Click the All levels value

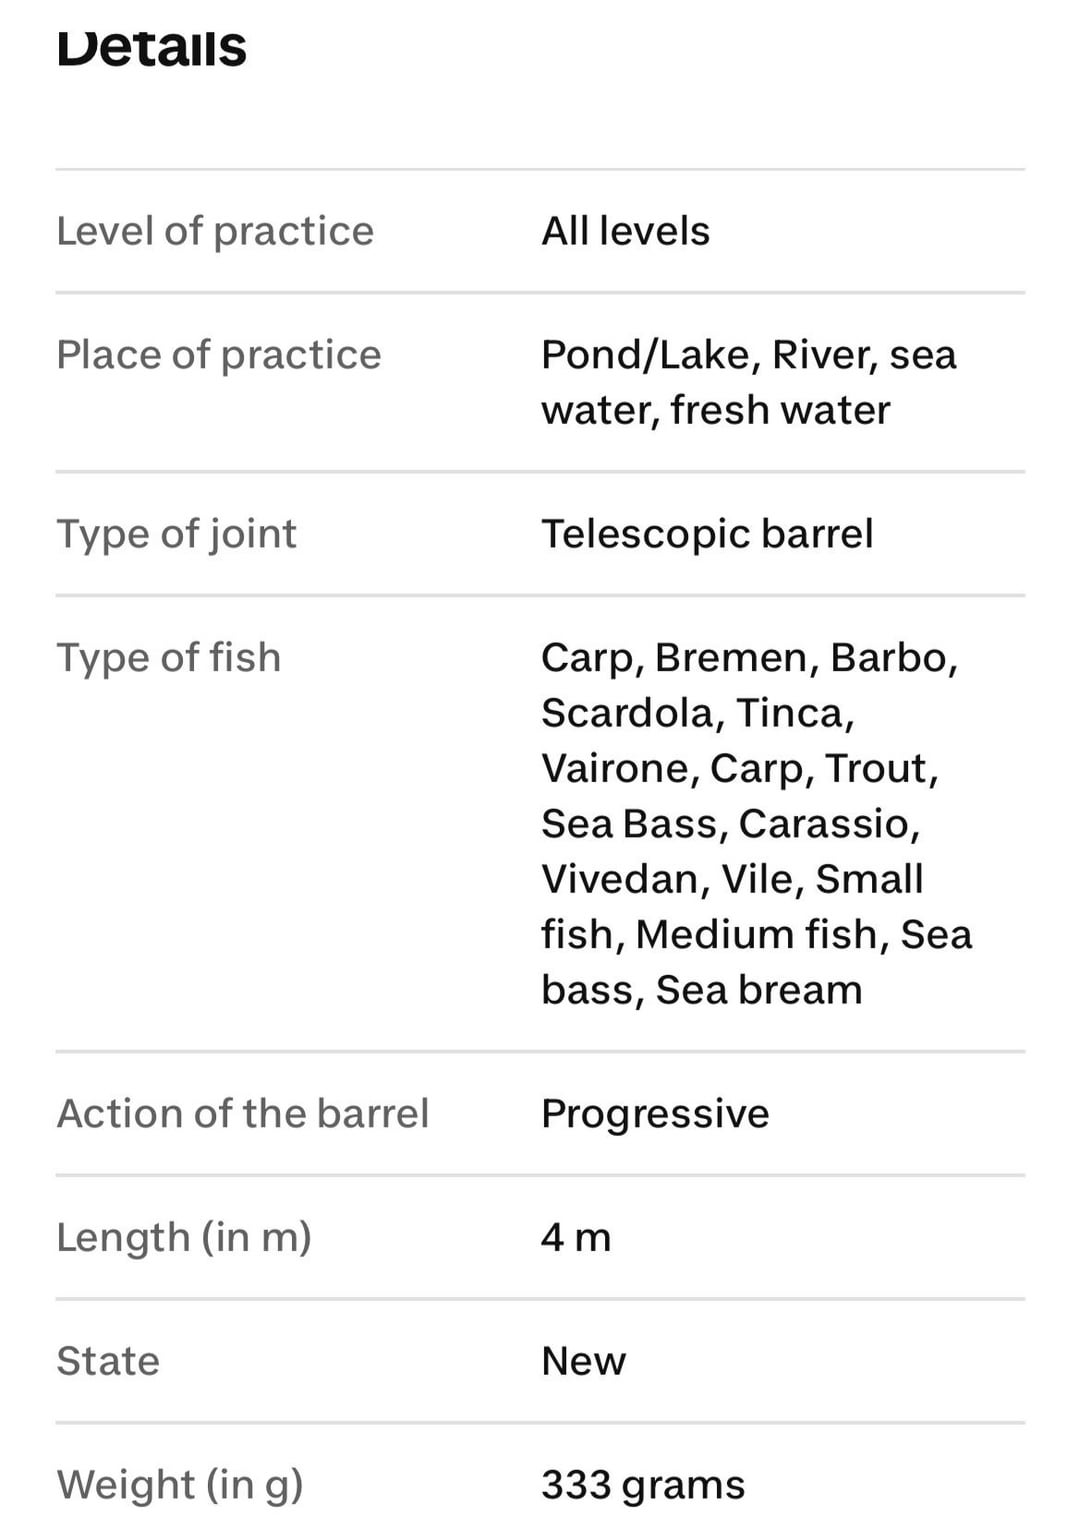click(625, 231)
